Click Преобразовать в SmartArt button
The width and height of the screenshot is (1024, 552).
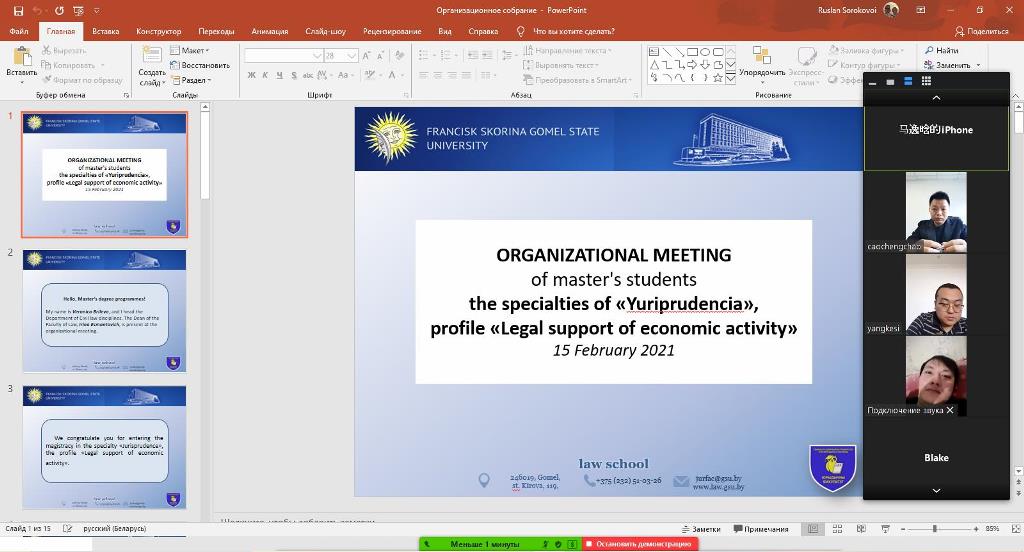pyautogui.click(x=578, y=80)
